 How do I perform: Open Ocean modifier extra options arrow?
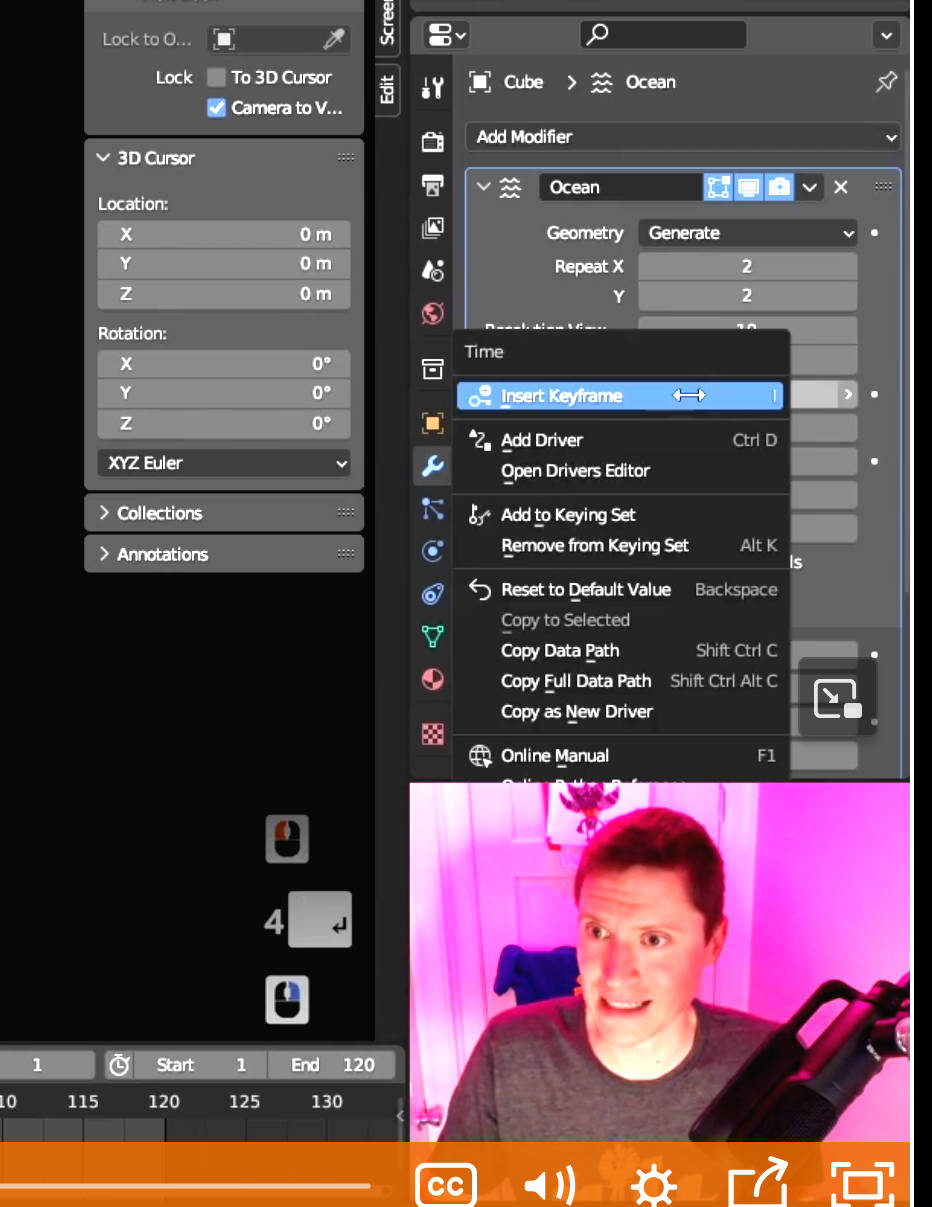pyautogui.click(x=810, y=187)
